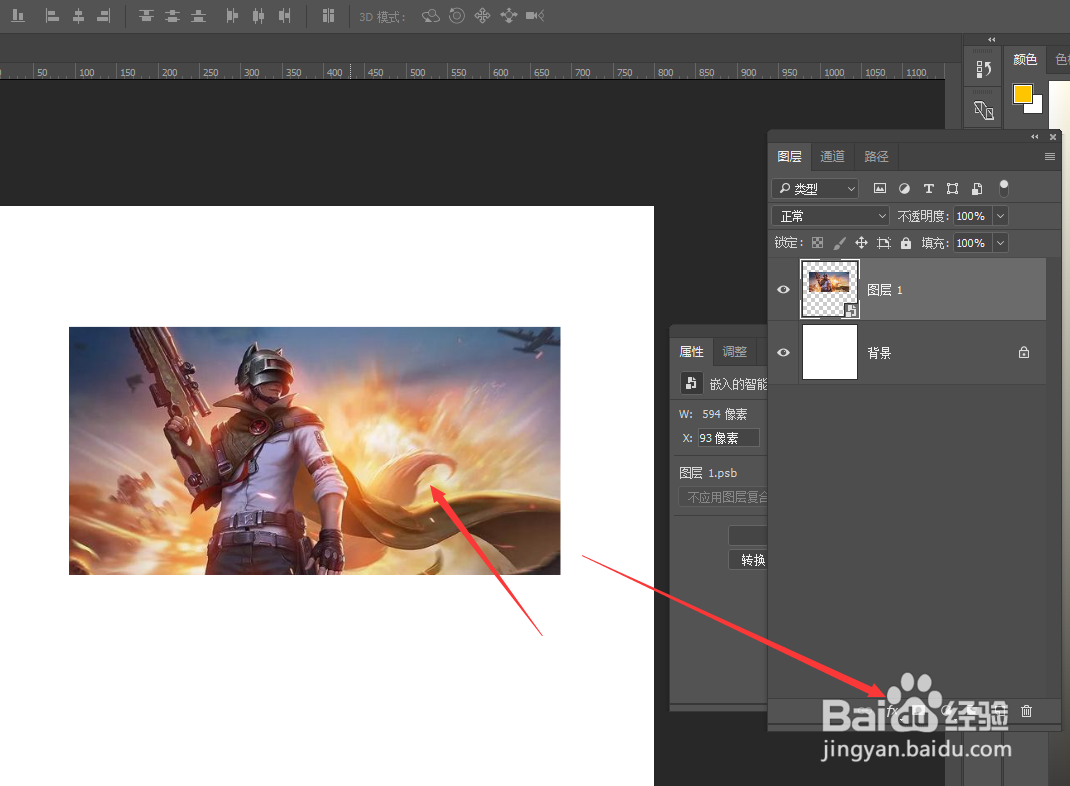
Task: Delete layer with trash icon
Action: (x=1026, y=711)
